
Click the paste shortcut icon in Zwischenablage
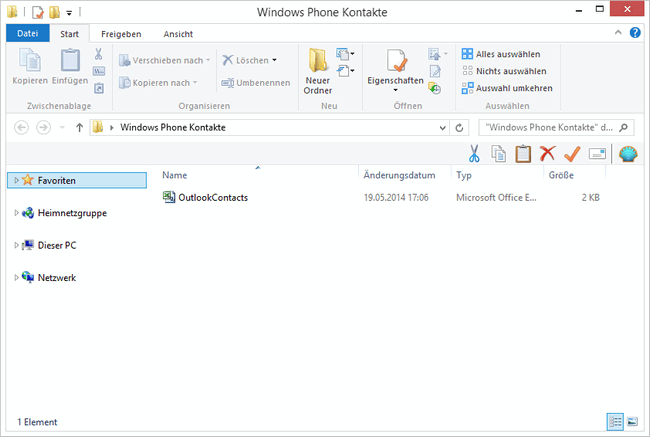(x=99, y=88)
